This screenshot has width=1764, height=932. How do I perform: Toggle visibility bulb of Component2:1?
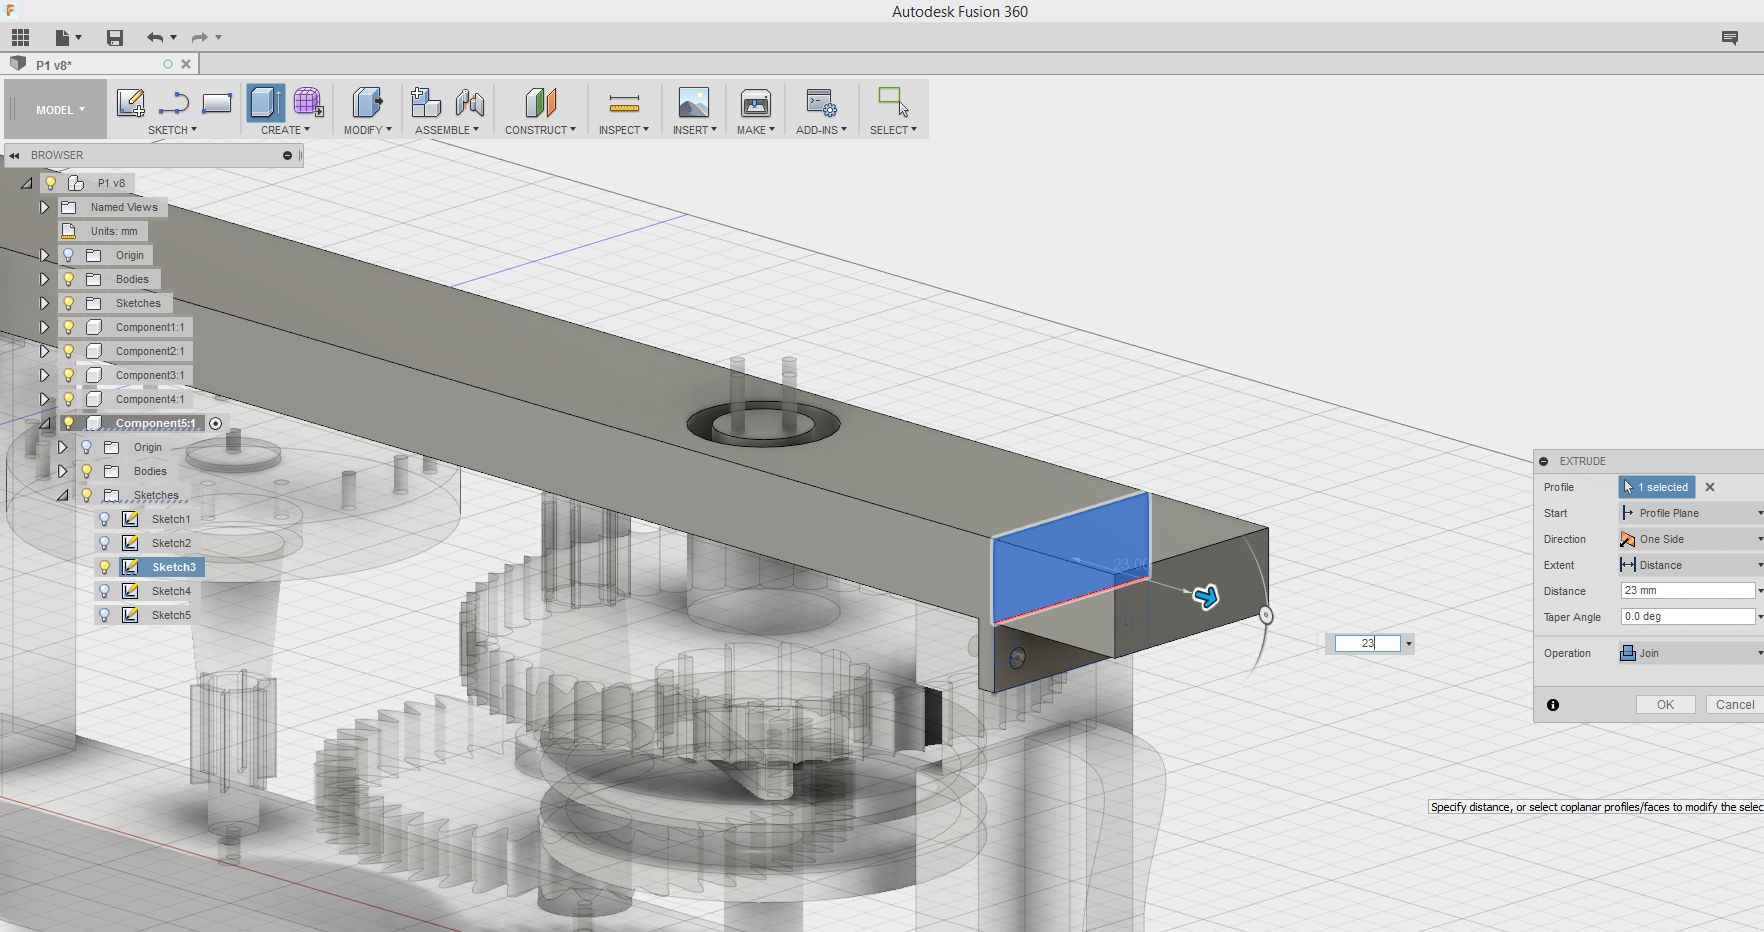tap(68, 351)
